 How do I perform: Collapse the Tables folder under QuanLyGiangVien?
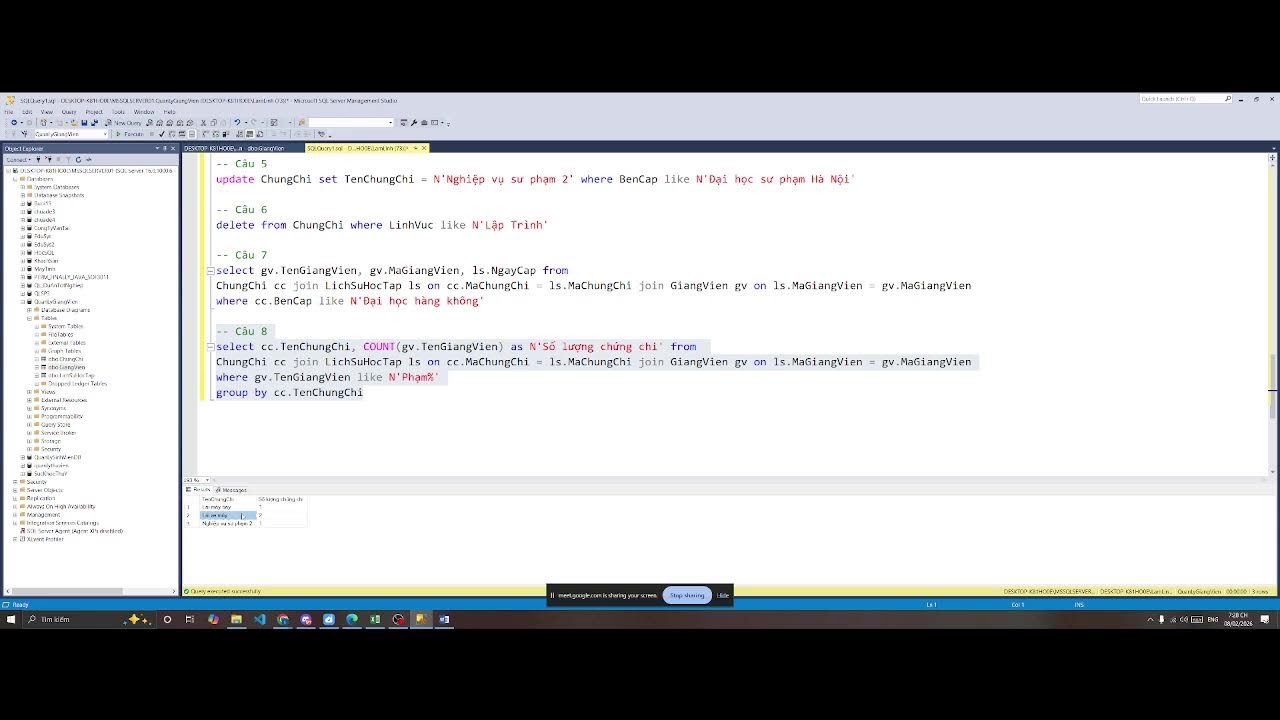click(29, 318)
